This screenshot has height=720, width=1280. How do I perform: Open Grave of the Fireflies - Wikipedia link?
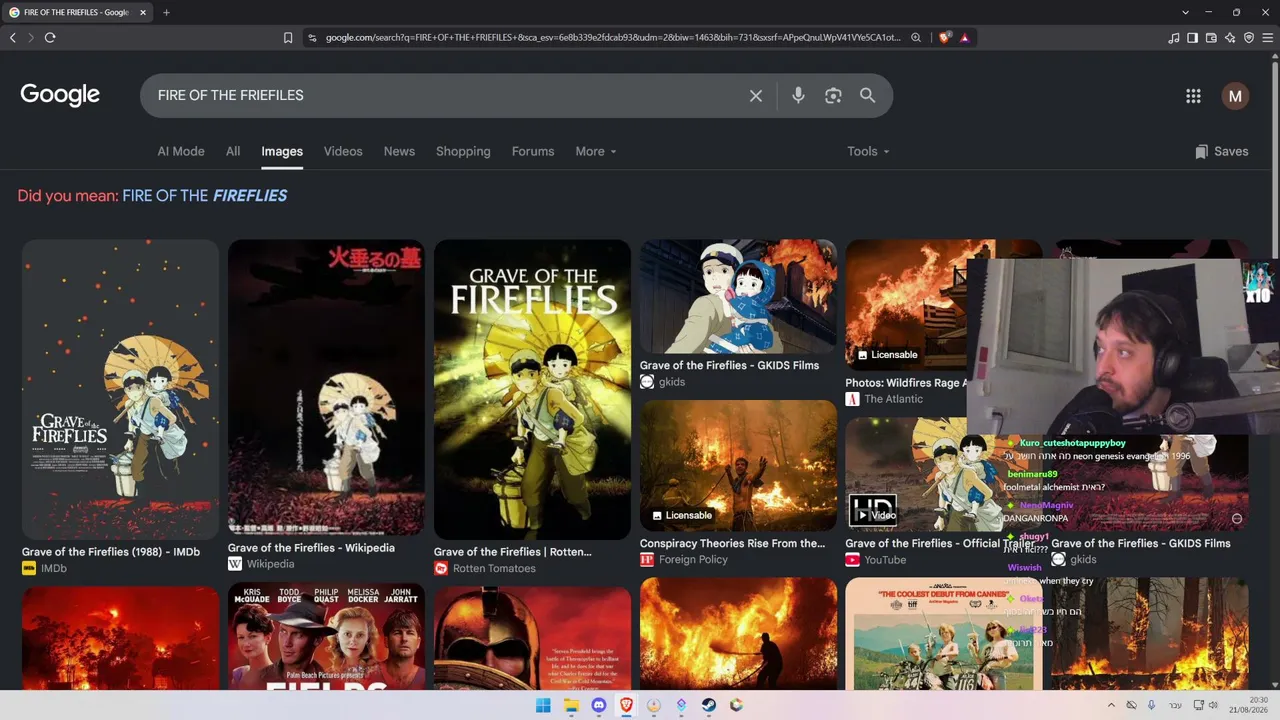point(311,548)
